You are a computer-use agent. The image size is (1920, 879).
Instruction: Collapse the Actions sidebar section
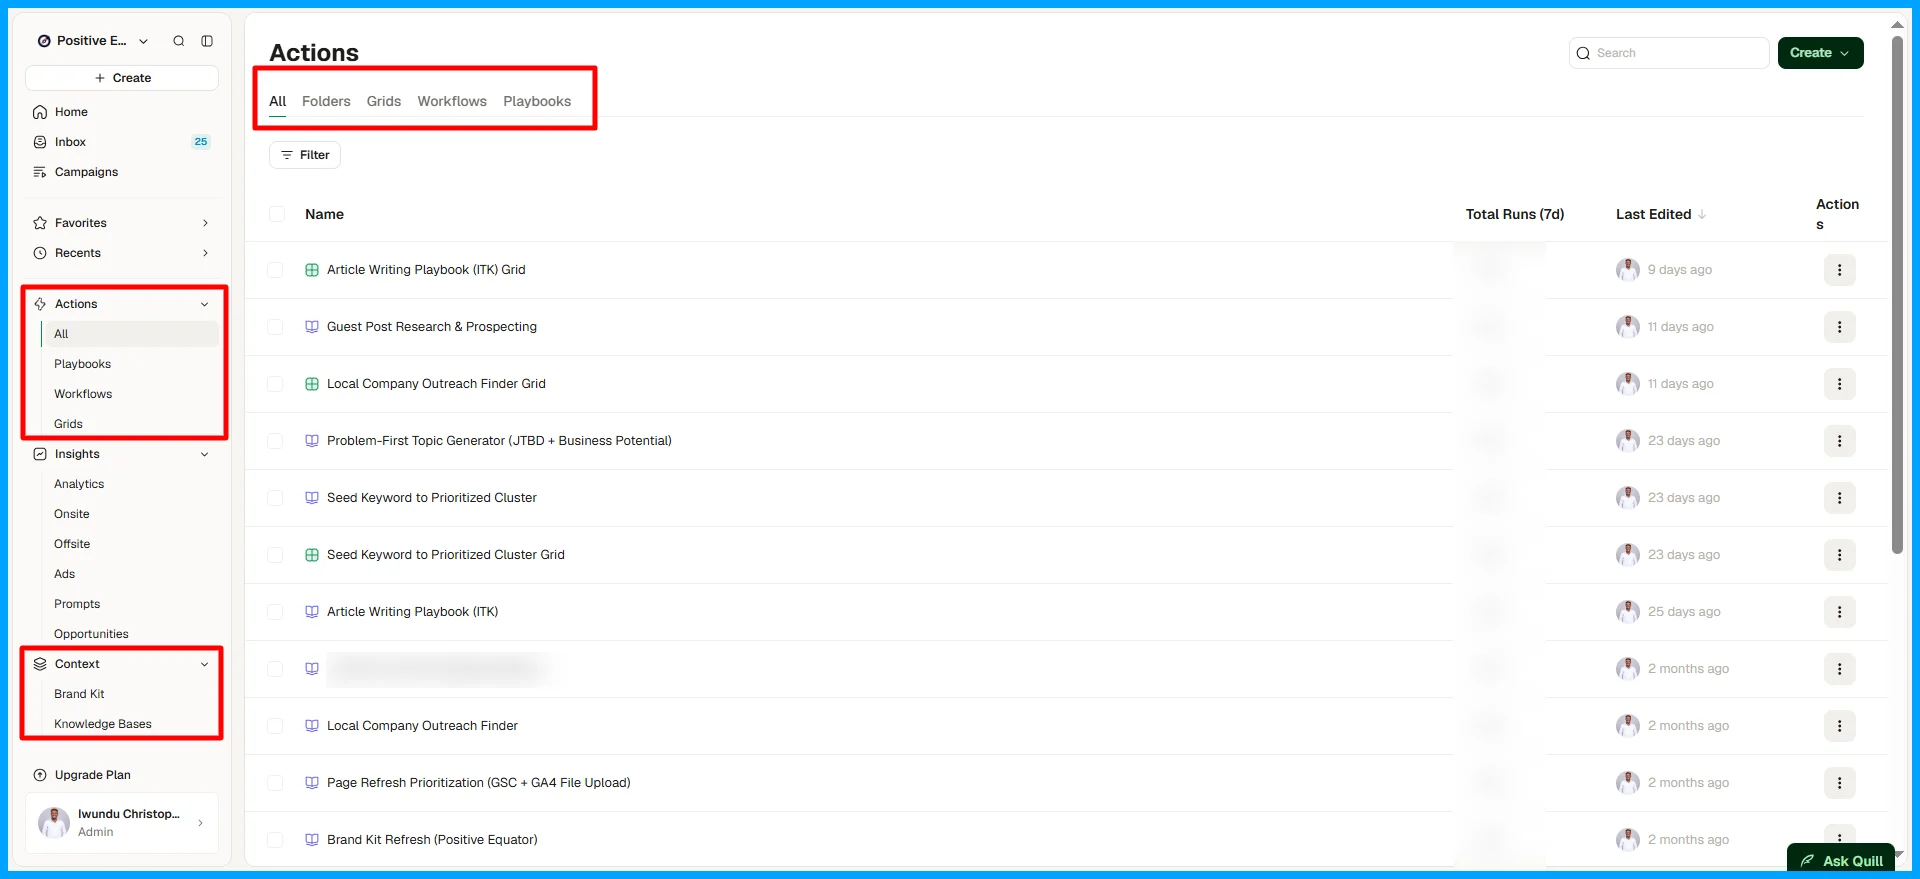coord(205,304)
